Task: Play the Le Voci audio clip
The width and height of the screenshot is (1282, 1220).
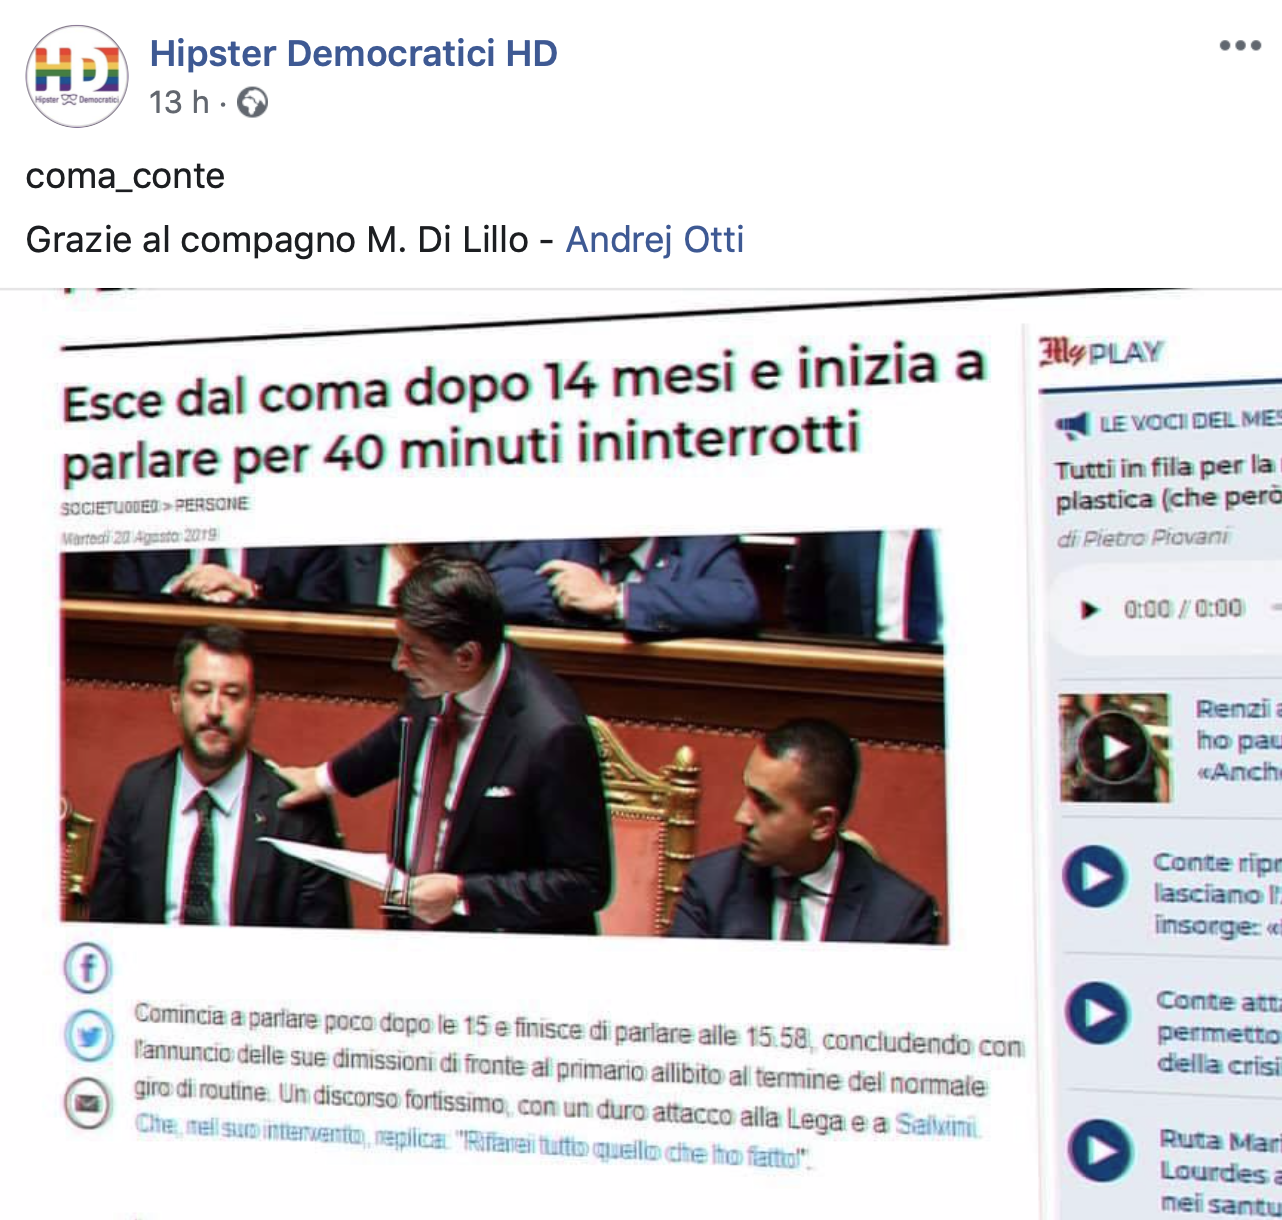Action: (1089, 608)
